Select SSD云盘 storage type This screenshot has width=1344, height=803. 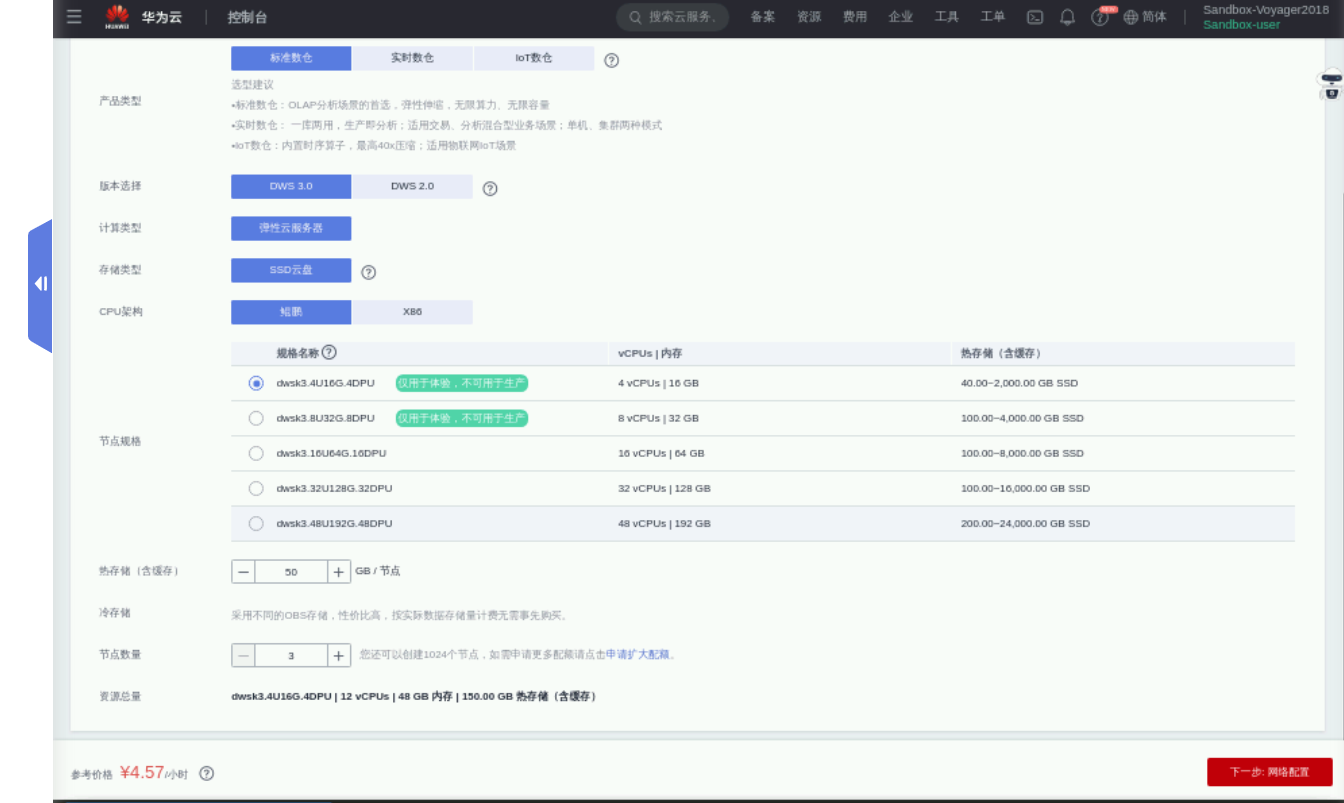click(291, 270)
